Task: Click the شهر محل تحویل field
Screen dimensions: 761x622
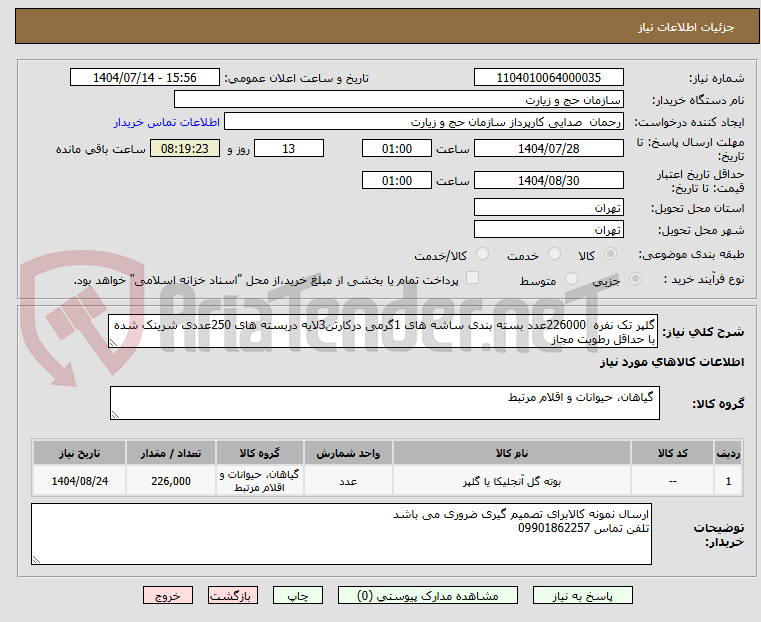Action: 548,229
